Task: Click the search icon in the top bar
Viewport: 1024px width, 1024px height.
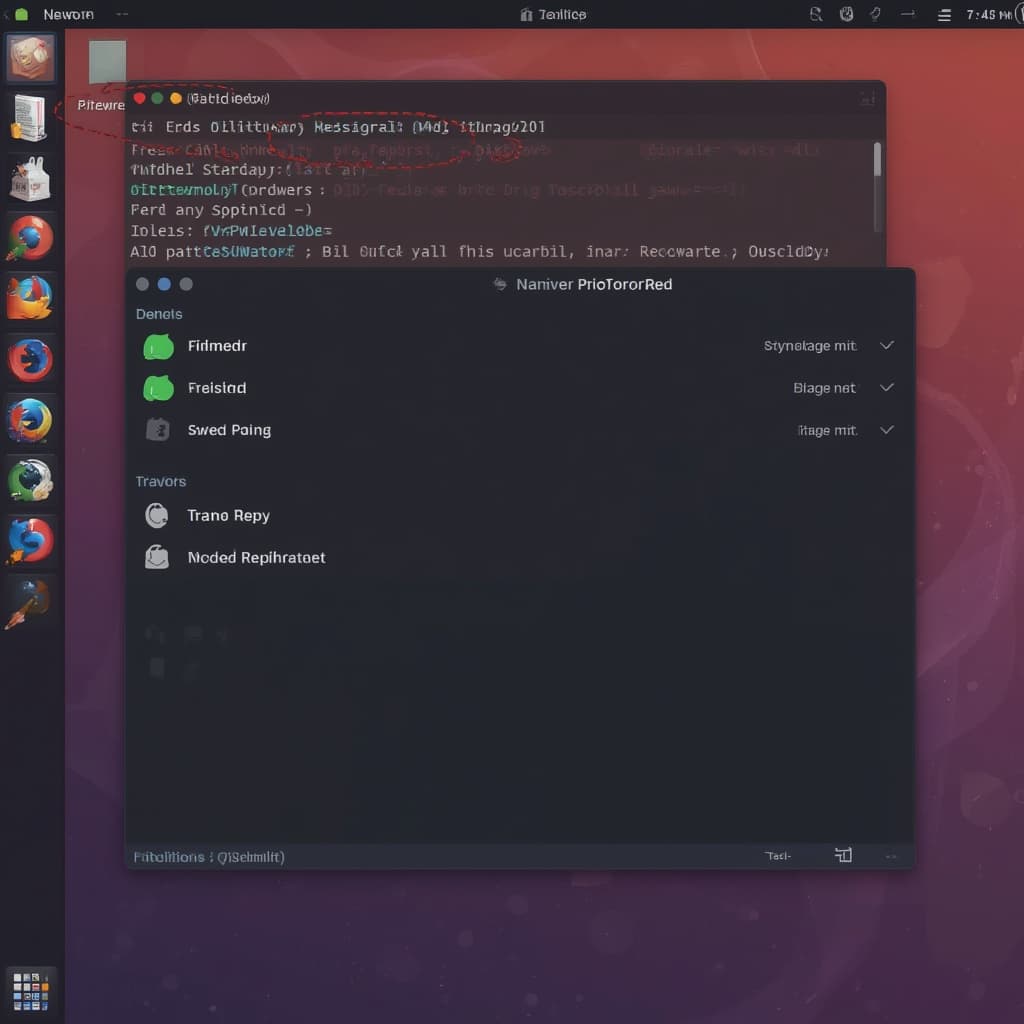Action: 816,14
